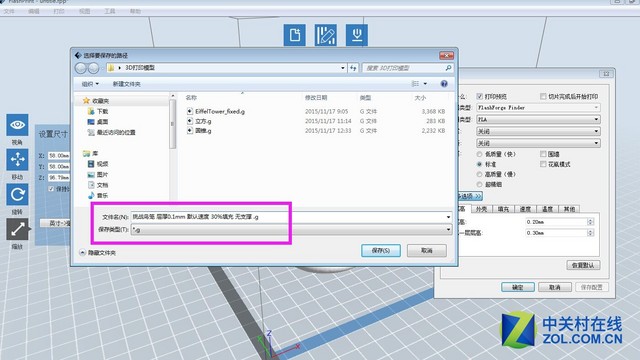Open the Downloads folder (下载)
640x360 pixels.
click(x=98, y=111)
